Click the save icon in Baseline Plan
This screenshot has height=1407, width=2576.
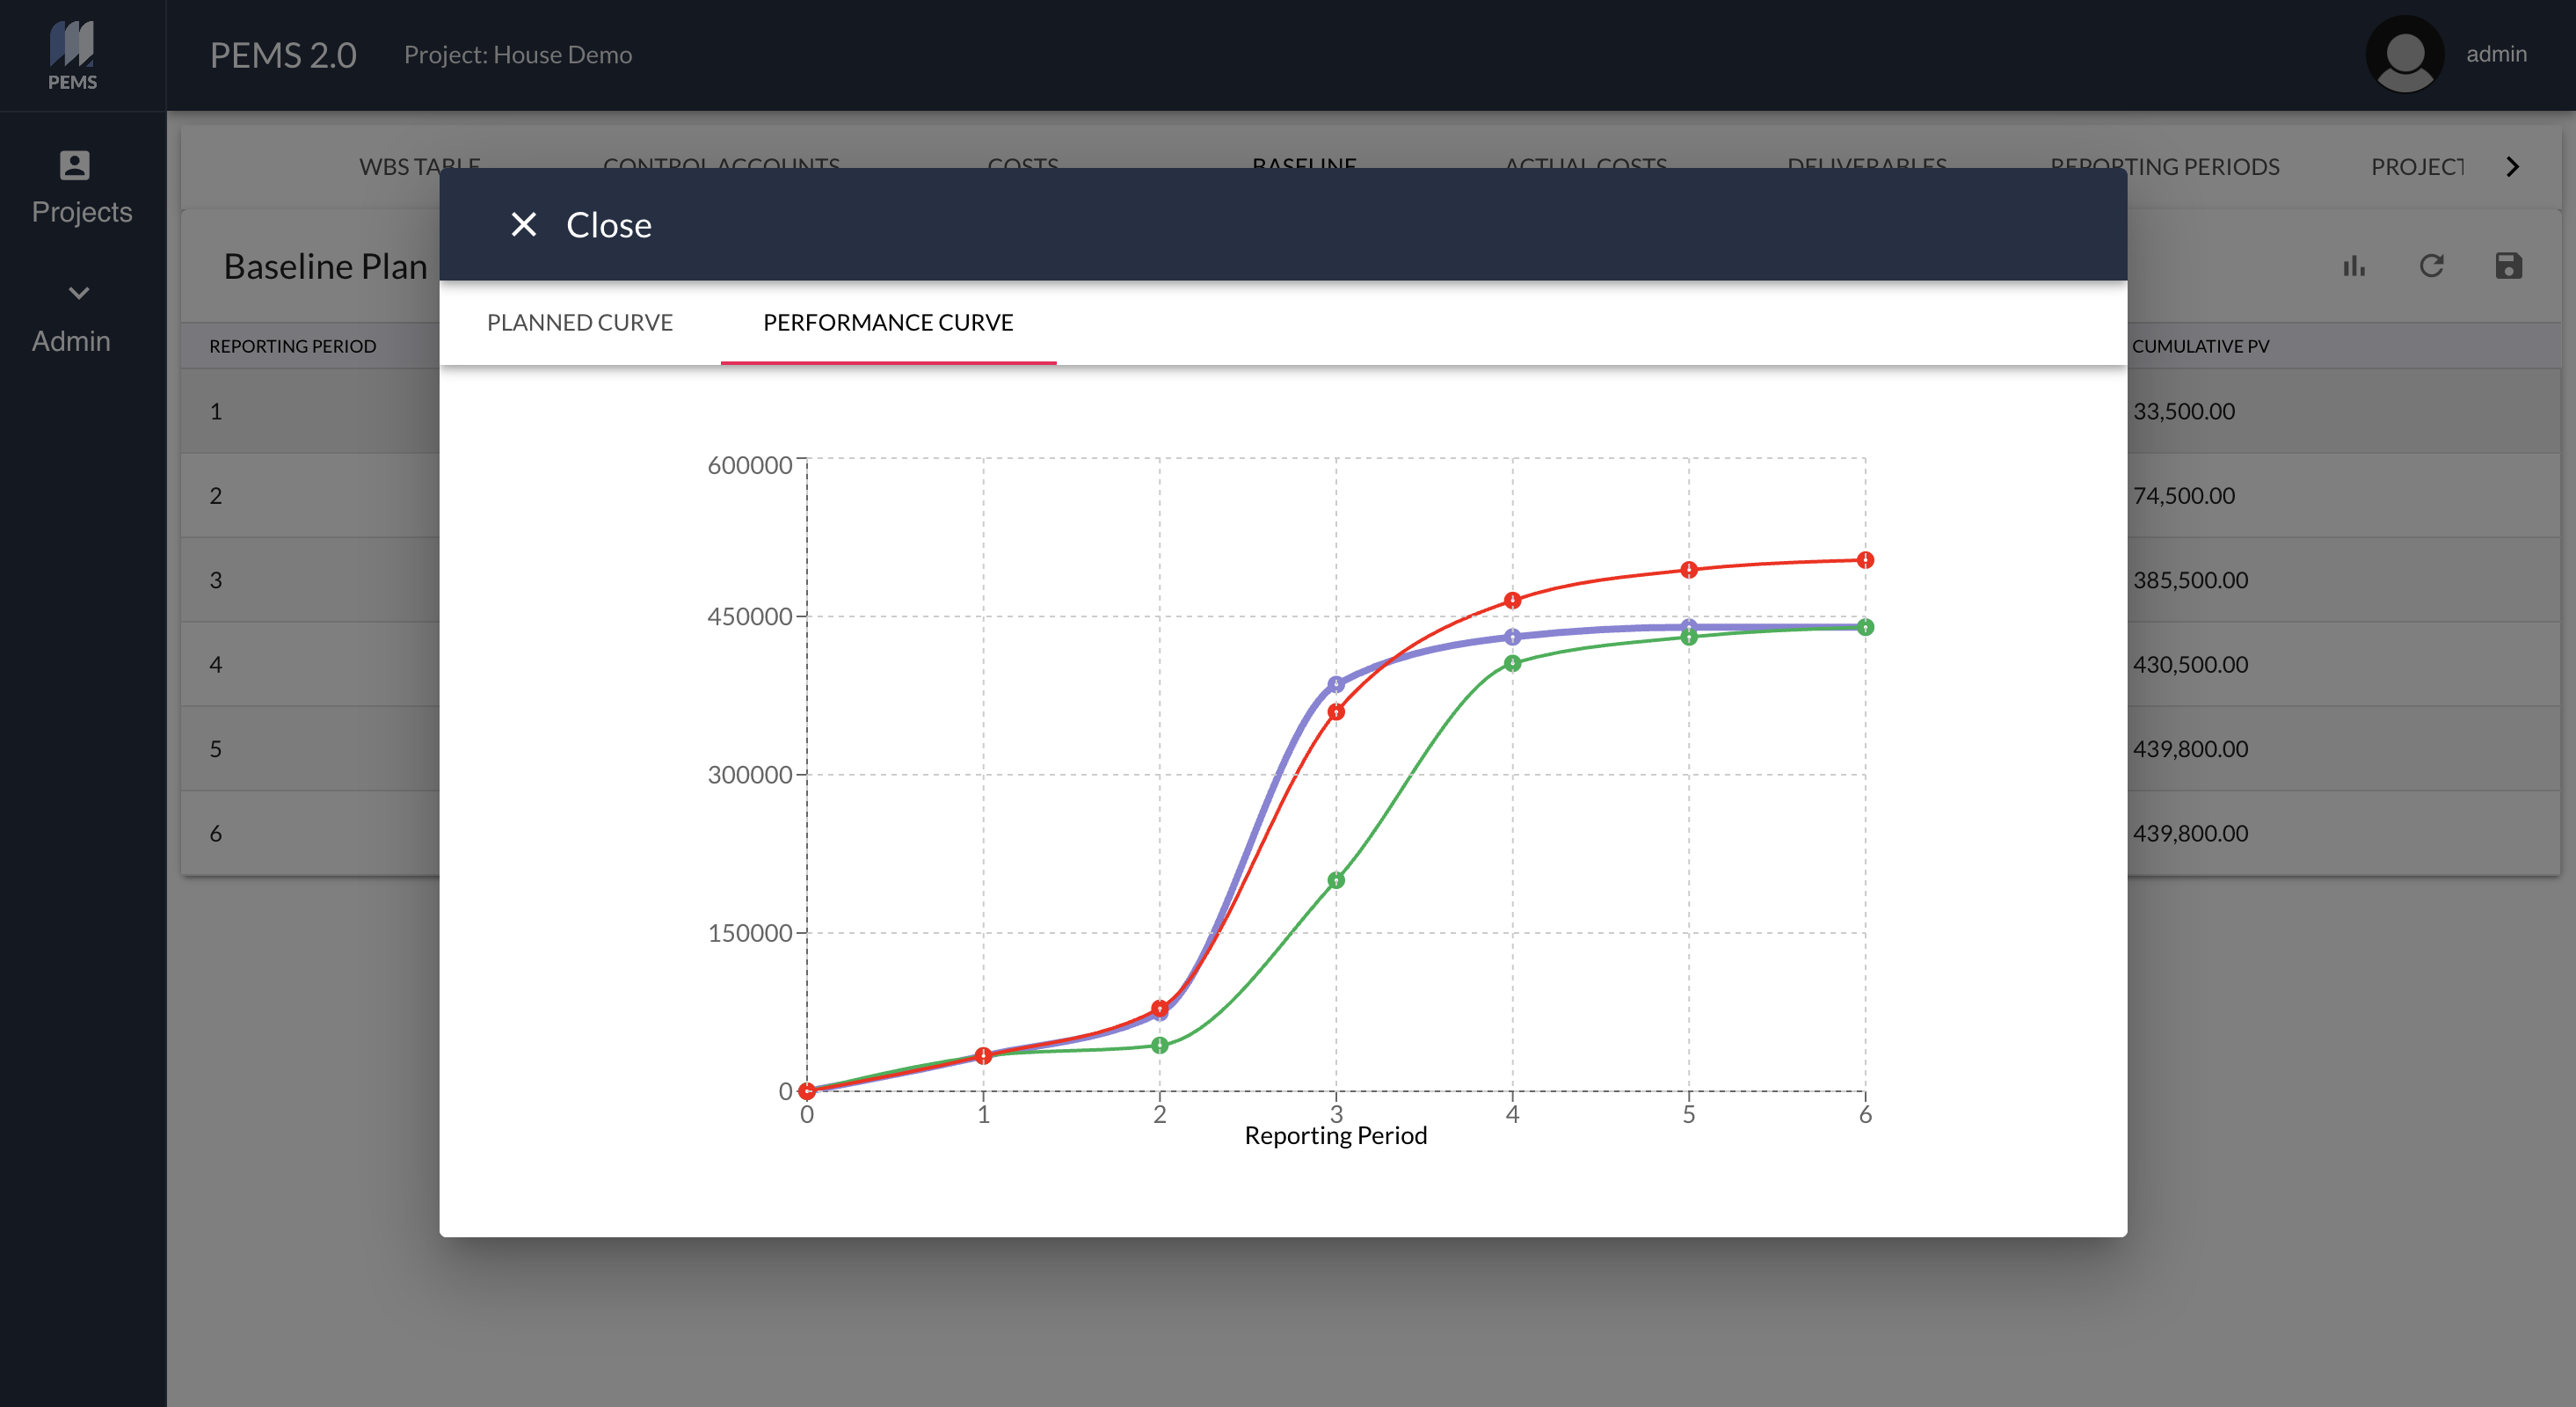[2508, 266]
